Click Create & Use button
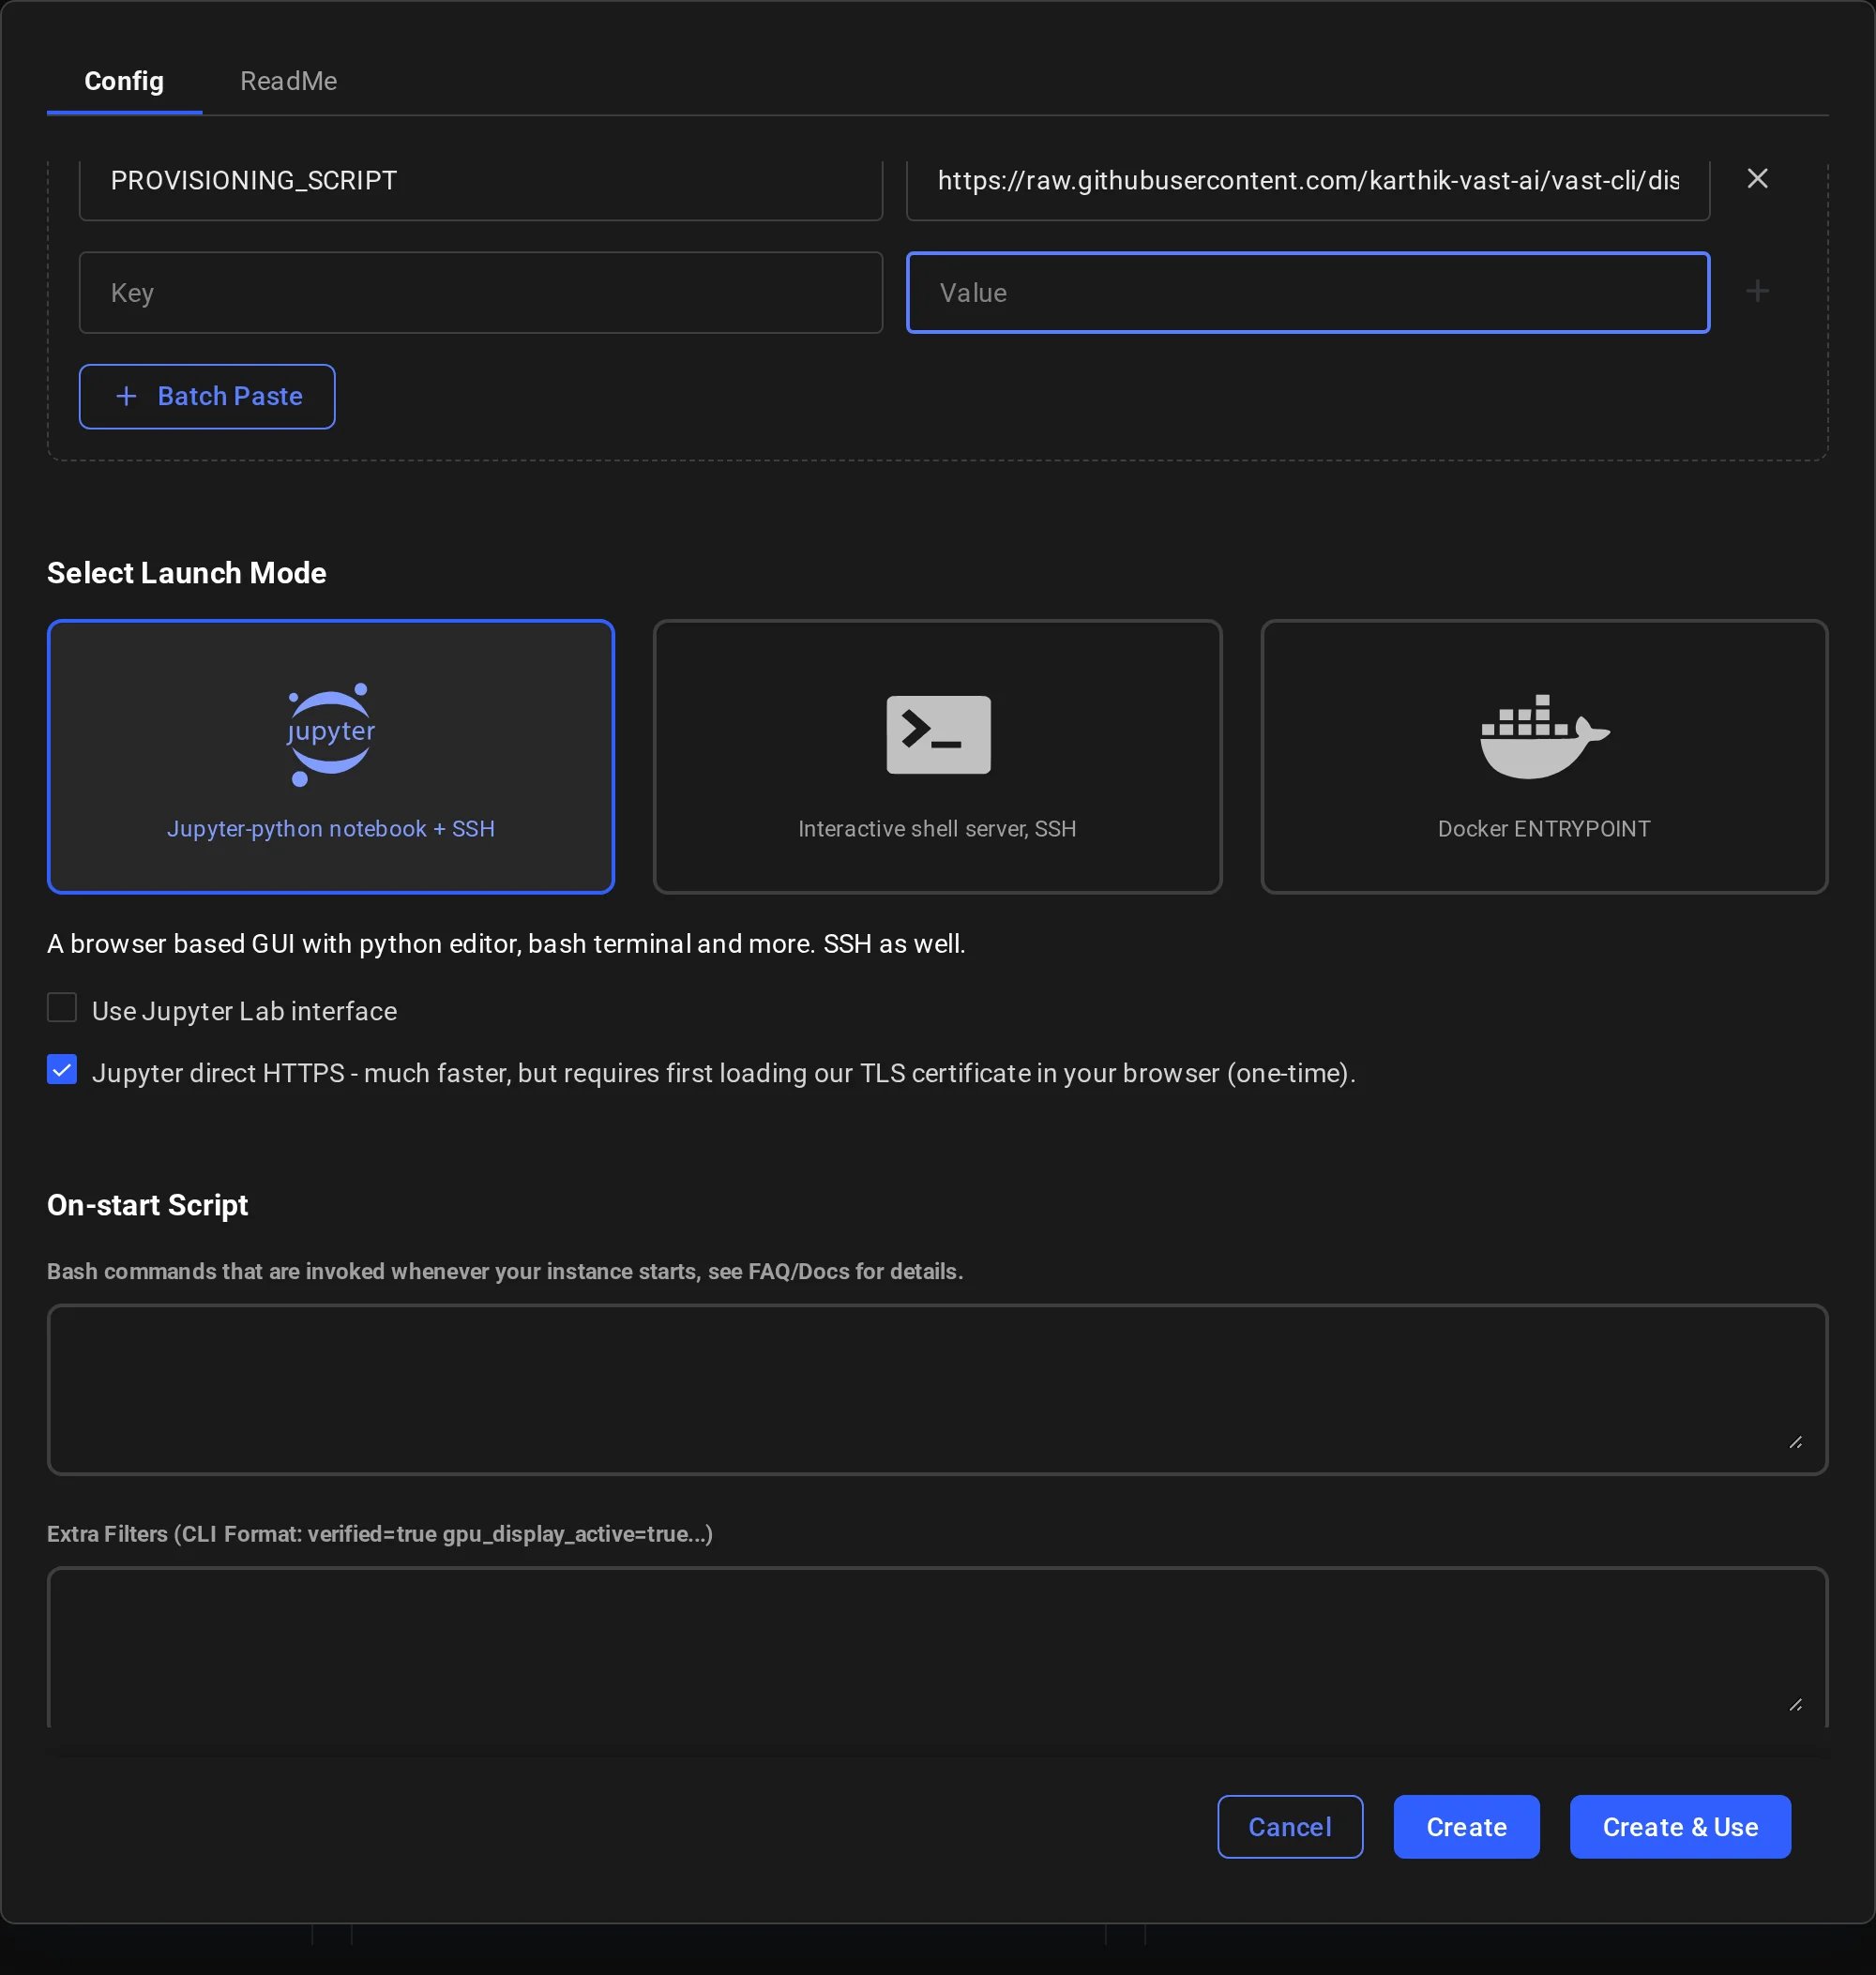The height and width of the screenshot is (1975, 1876). [1680, 1827]
